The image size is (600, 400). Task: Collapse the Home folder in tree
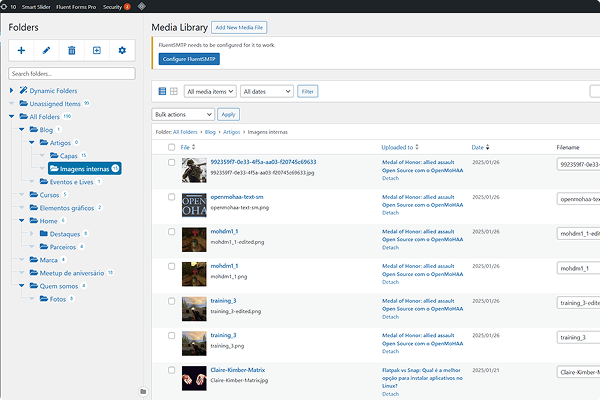(x=23, y=220)
